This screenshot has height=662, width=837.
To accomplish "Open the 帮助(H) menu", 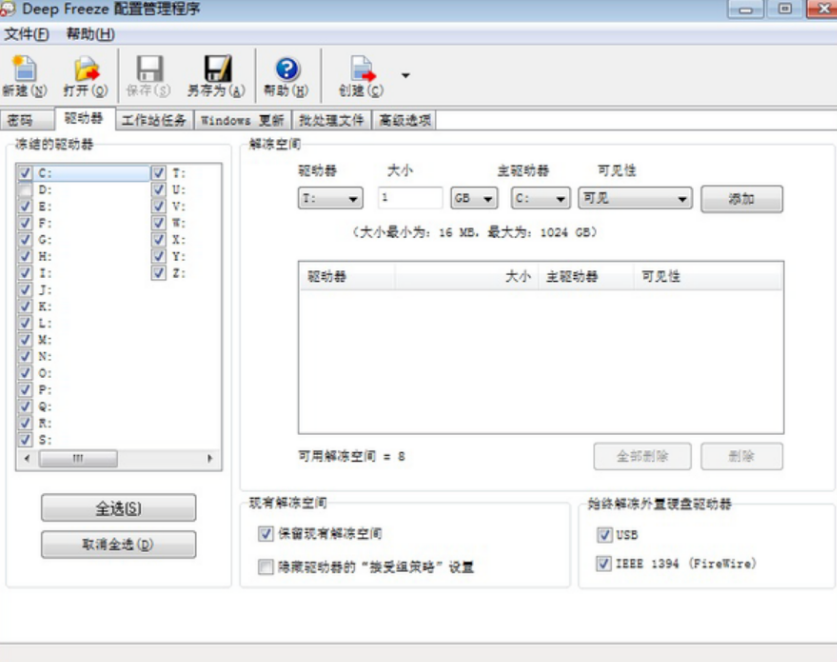I will (90, 34).
